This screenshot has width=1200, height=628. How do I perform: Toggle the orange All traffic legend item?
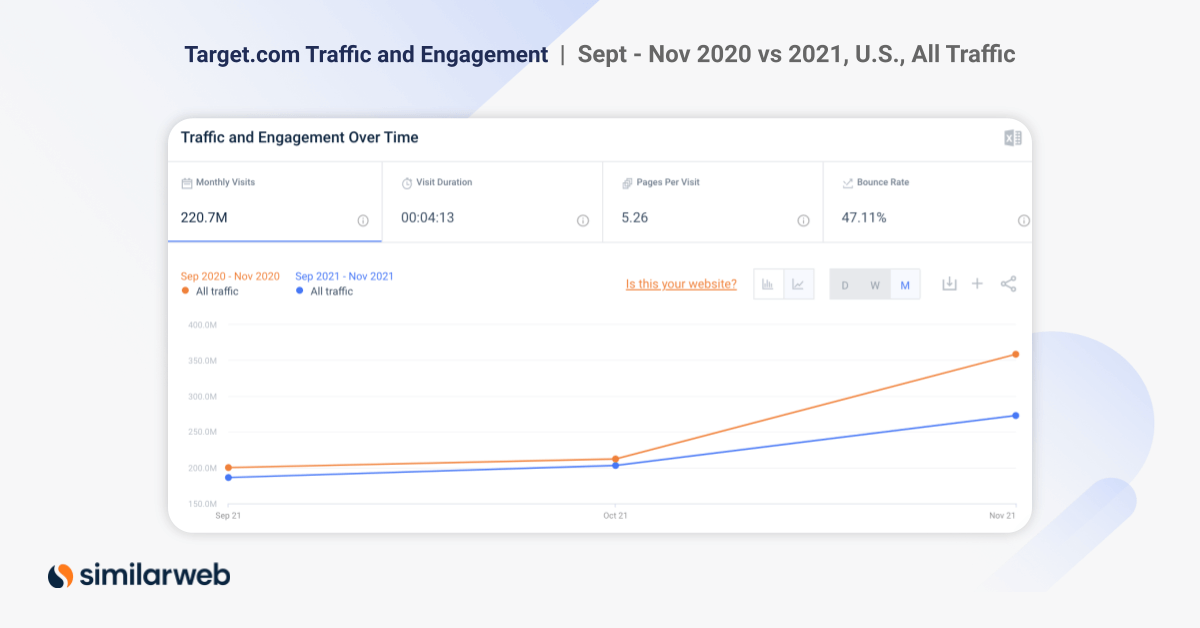210,291
